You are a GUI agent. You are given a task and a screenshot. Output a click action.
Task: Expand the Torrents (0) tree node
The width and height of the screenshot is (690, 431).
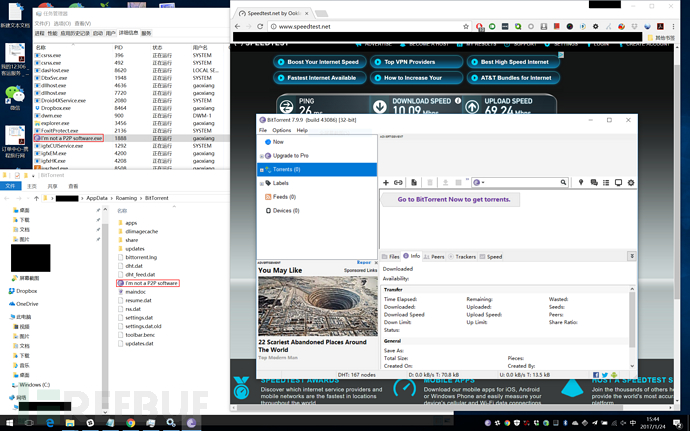261,169
